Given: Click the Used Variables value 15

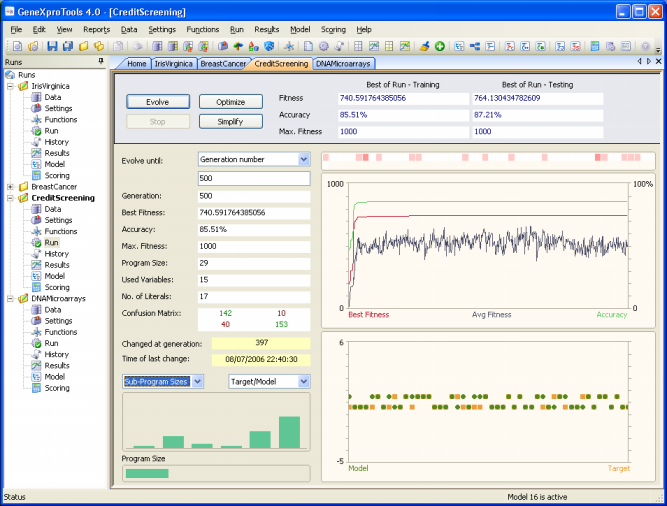Looking at the screenshot, I should (x=254, y=280).
